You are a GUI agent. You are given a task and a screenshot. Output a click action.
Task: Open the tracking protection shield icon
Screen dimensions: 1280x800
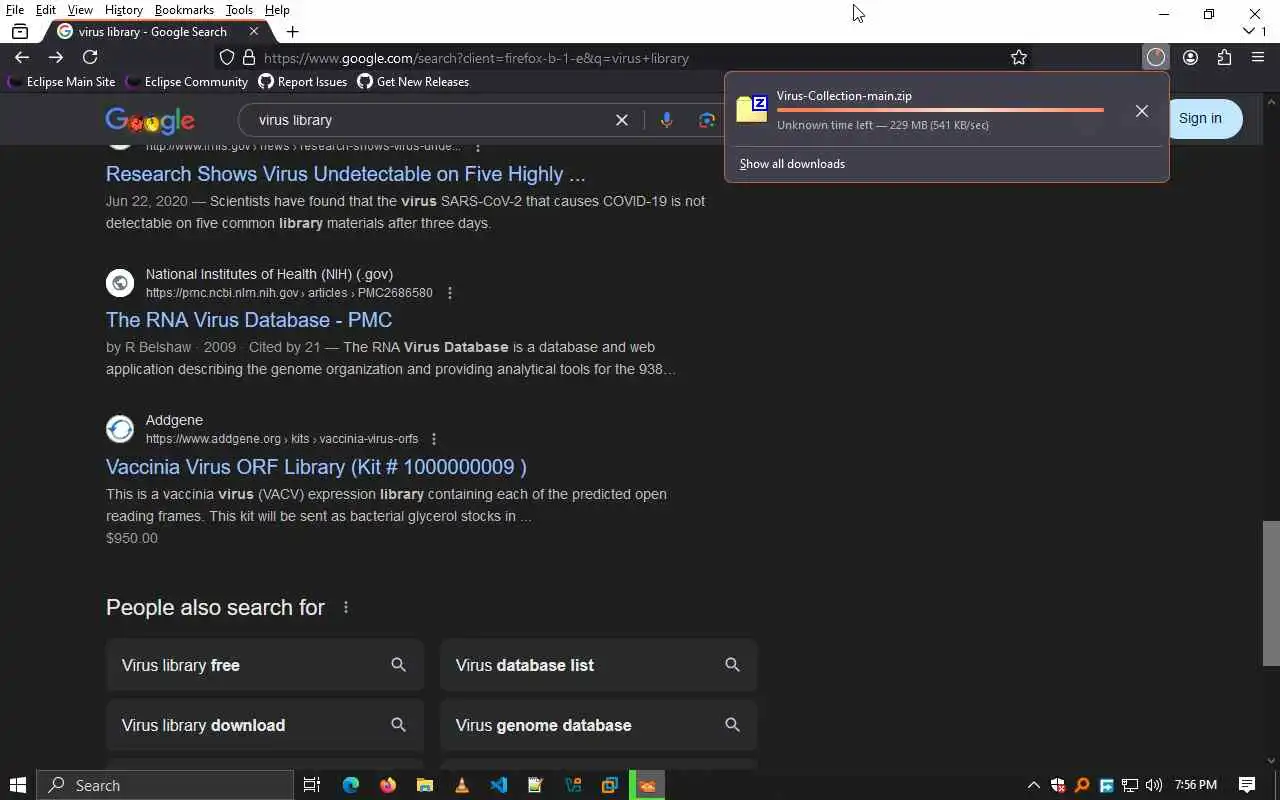(227, 58)
